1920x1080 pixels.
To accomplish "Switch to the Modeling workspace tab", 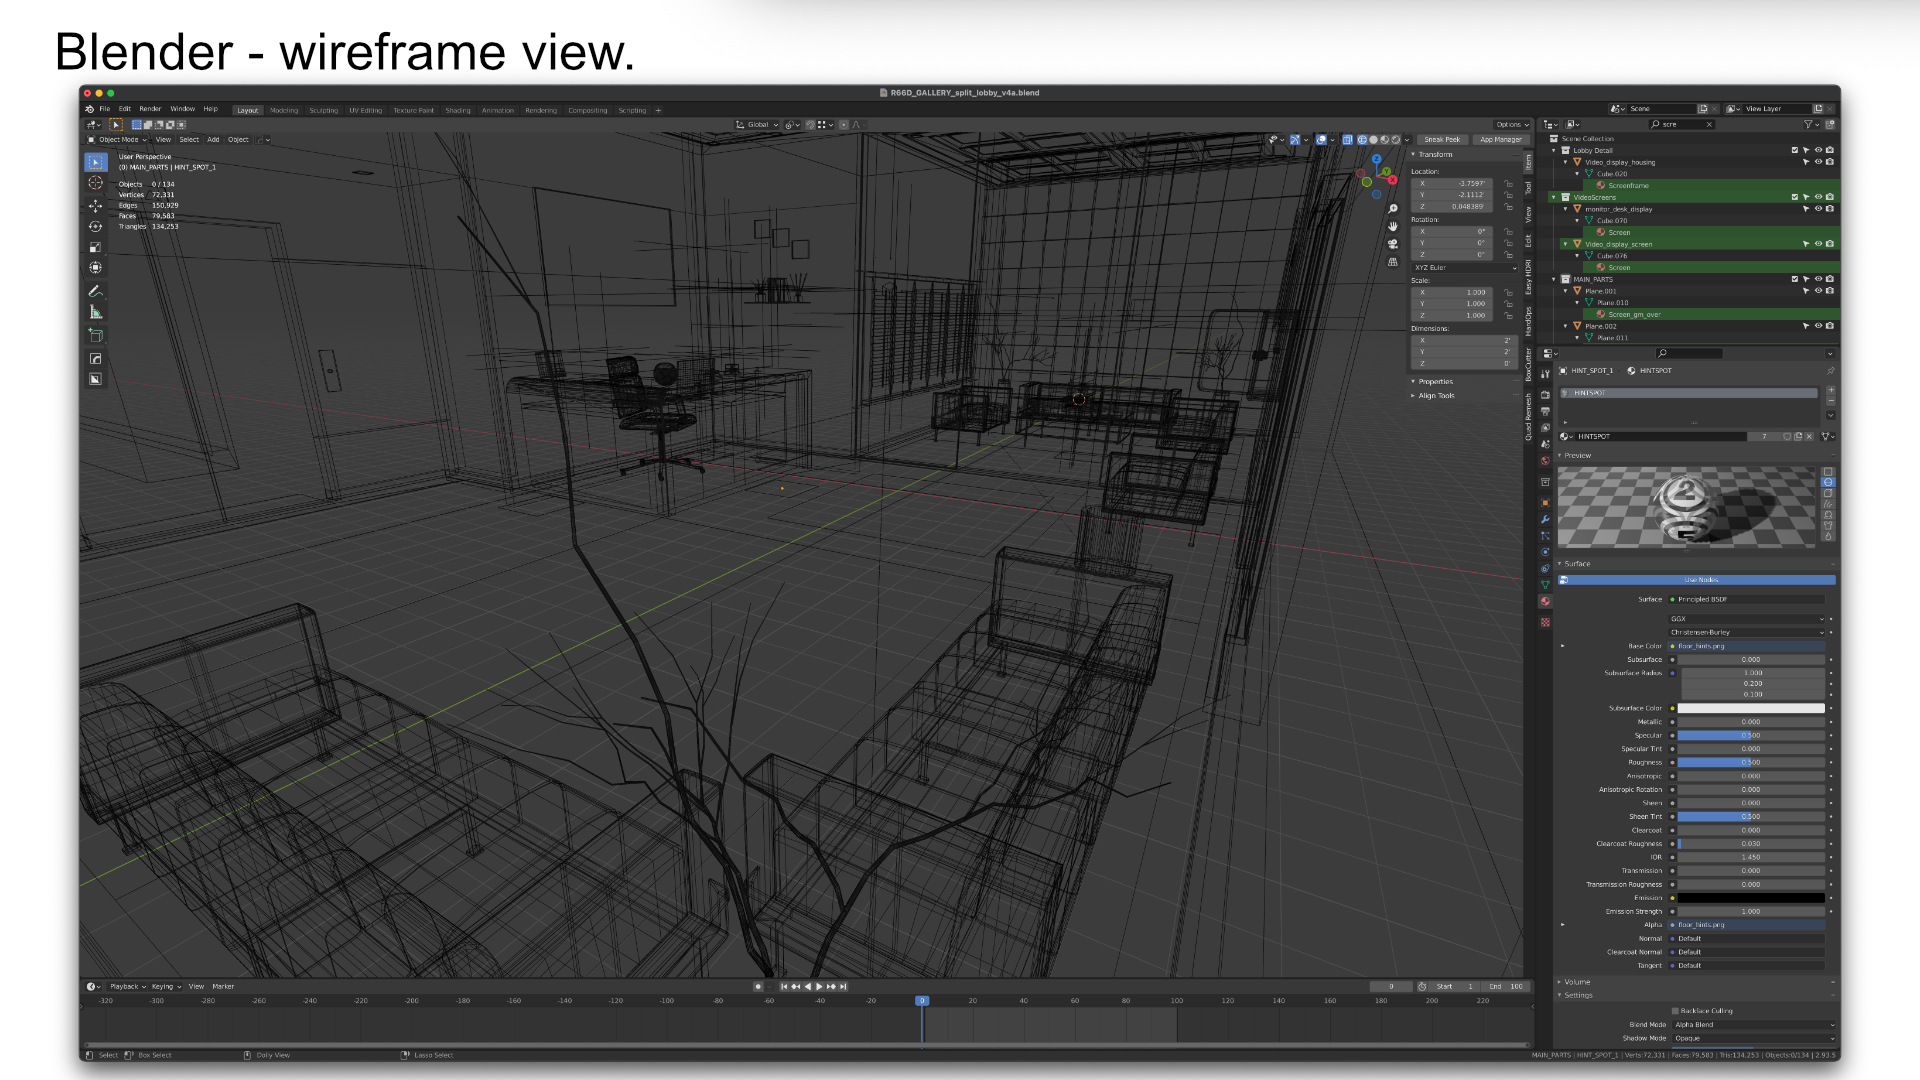I will (x=284, y=111).
